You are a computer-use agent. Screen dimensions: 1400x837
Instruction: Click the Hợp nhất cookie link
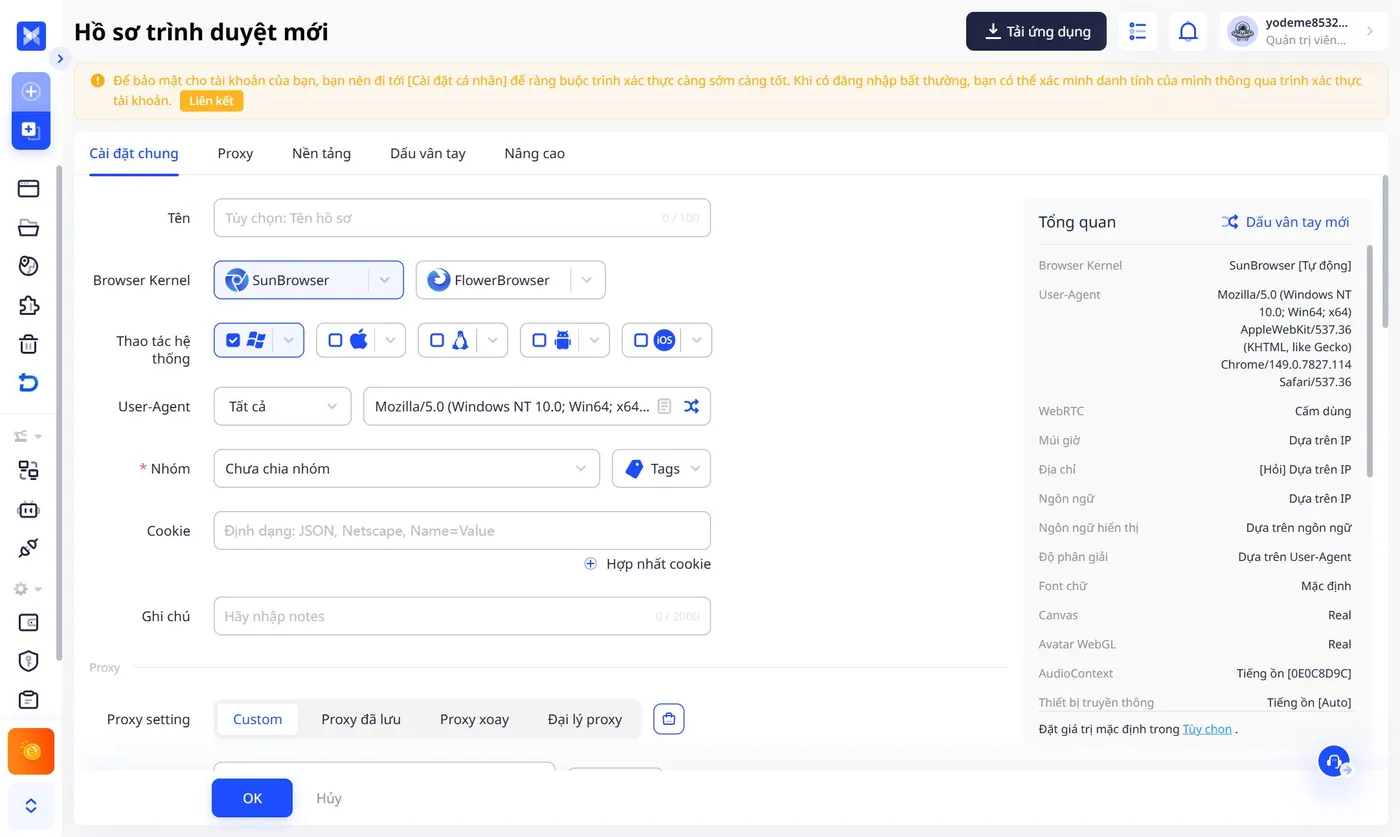(x=648, y=564)
